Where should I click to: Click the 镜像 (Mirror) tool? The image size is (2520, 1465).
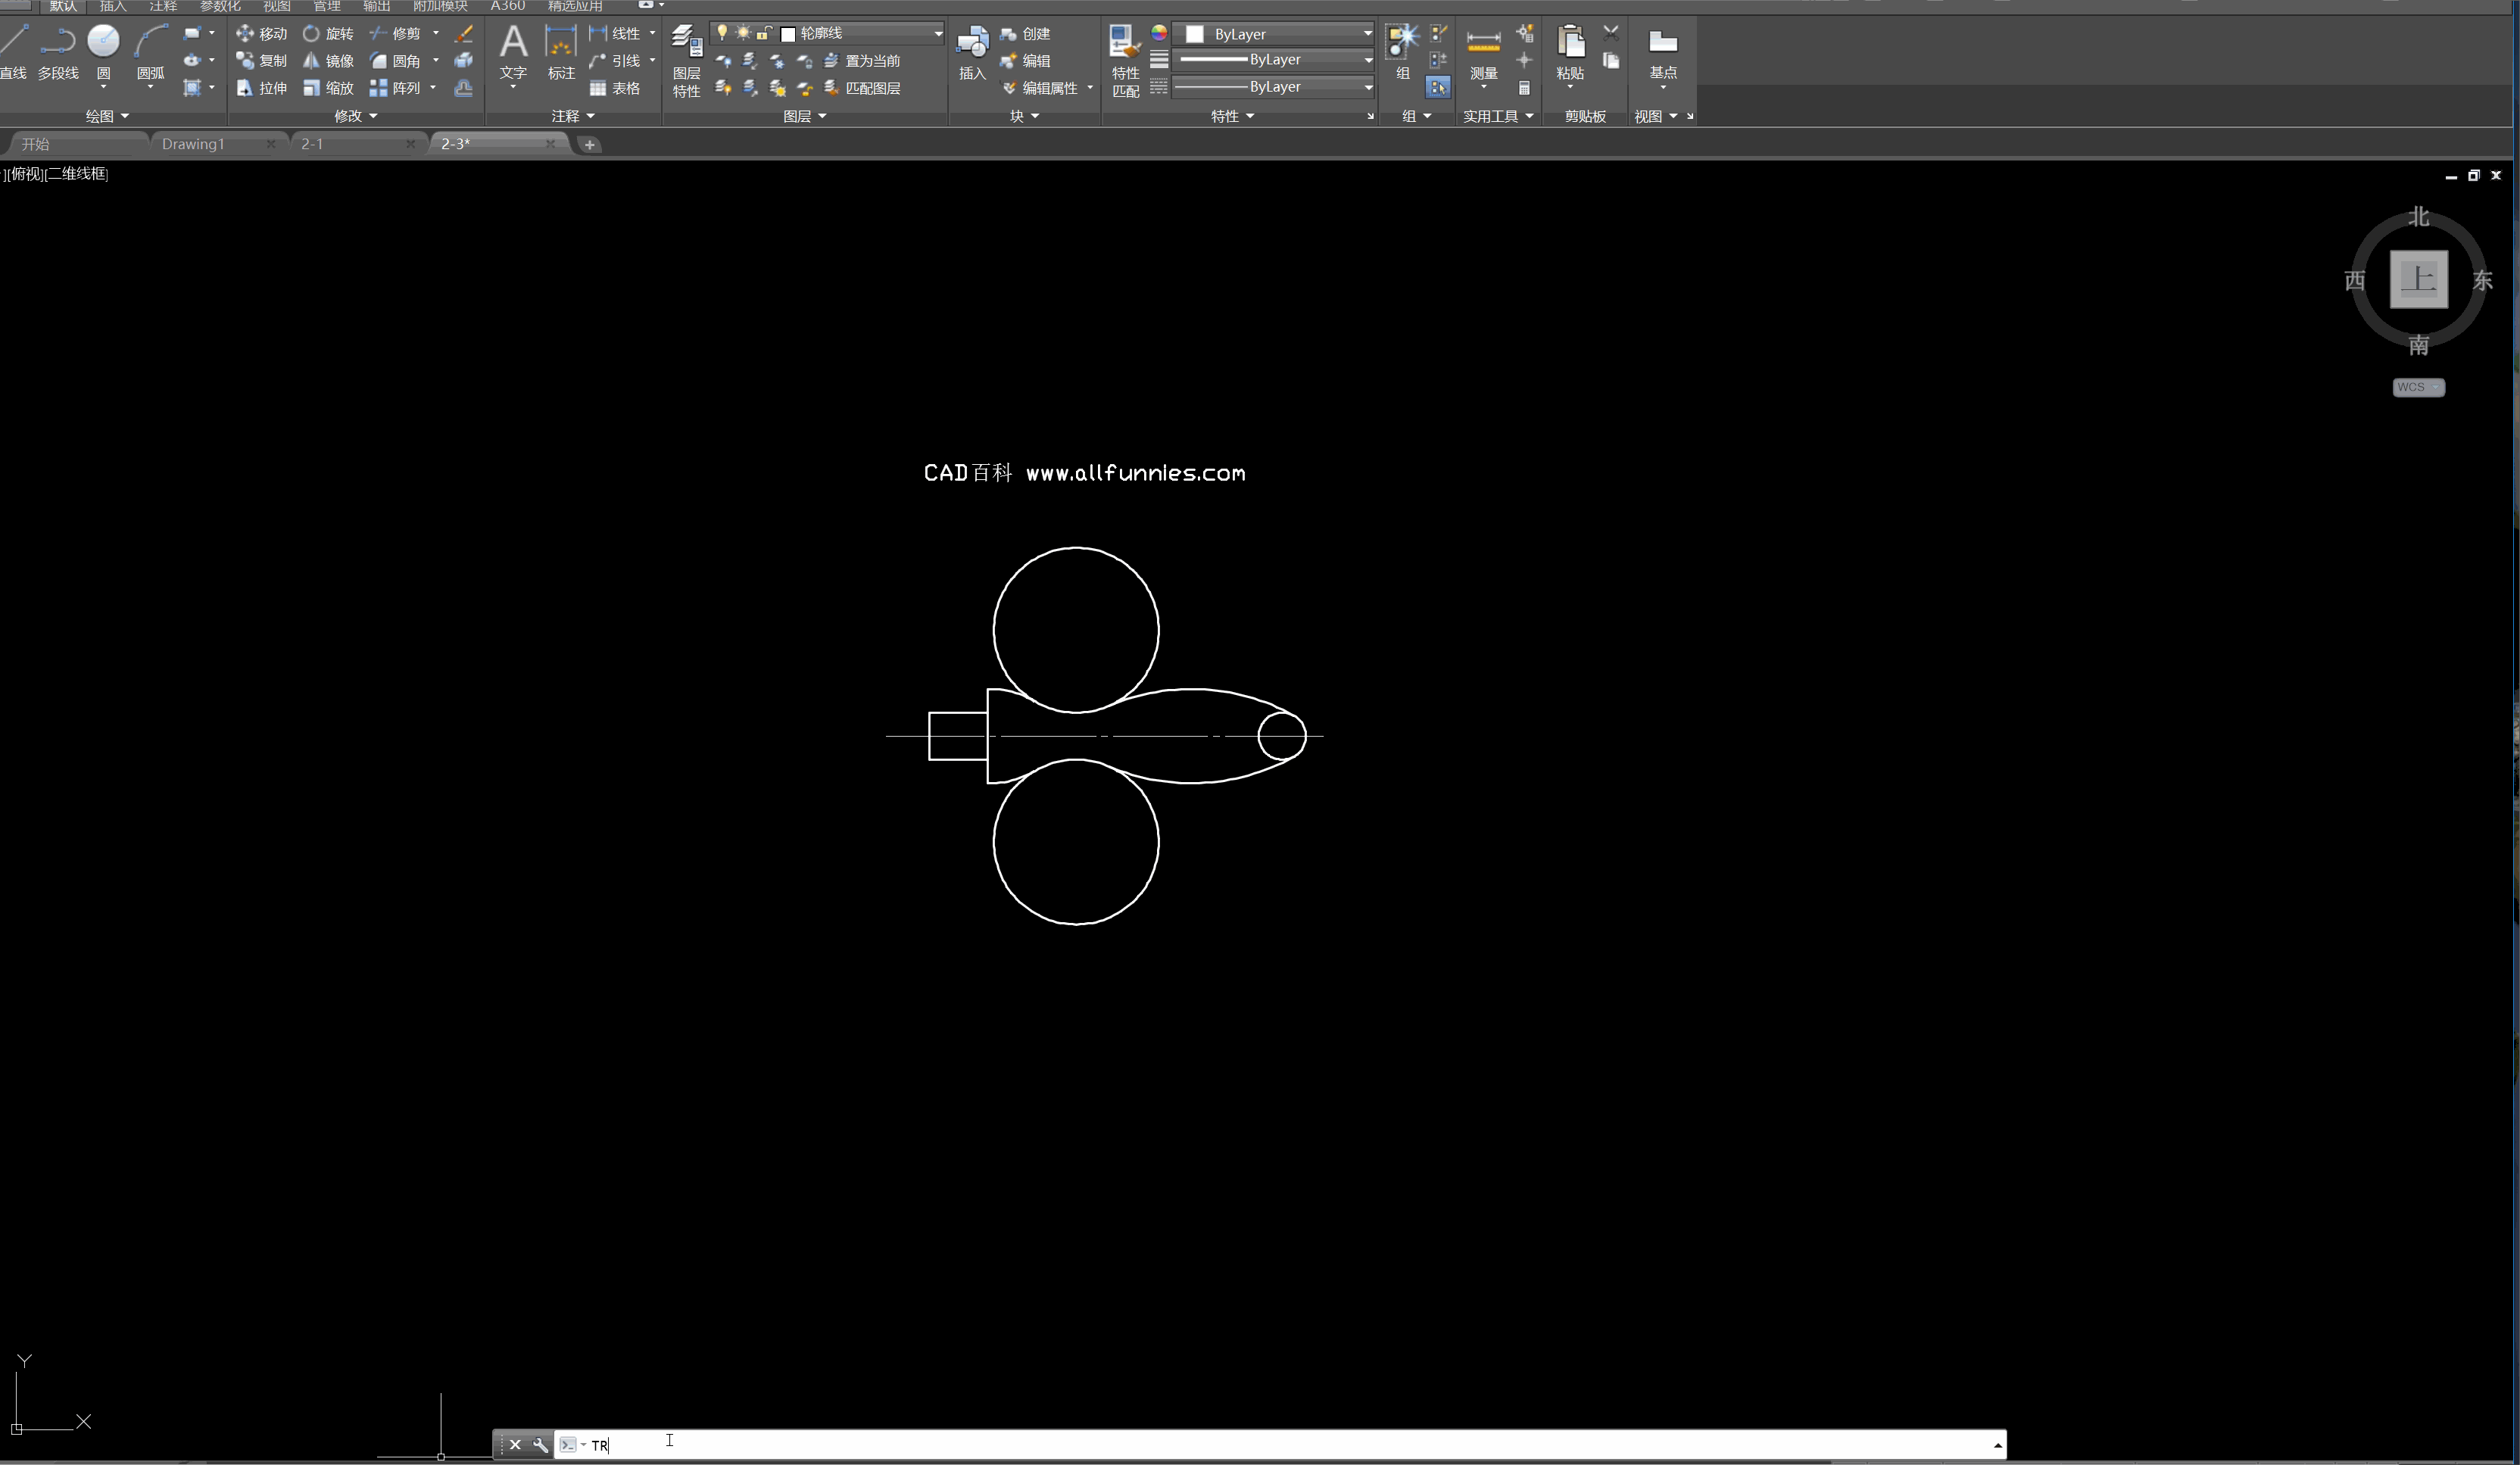[328, 60]
